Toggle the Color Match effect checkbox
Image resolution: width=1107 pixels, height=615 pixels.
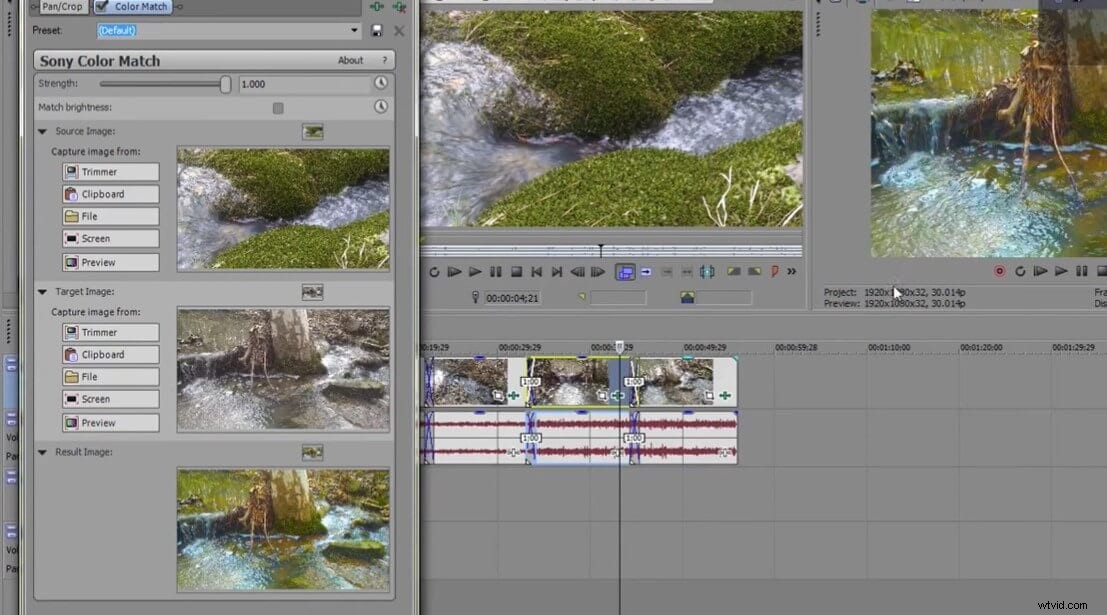[102, 6]
